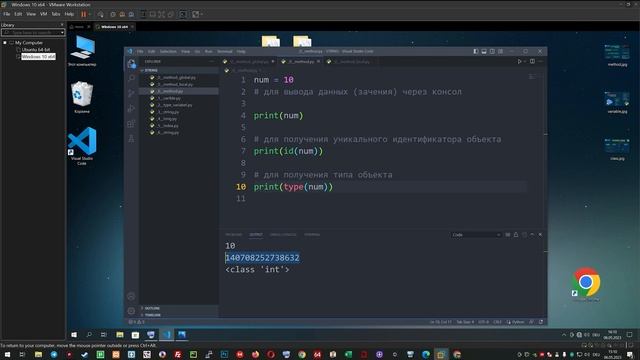The width and height of the screenshot is (640, 360).
Task: Click UTF-8 encoding in status bar
Action: click(483, 322)
